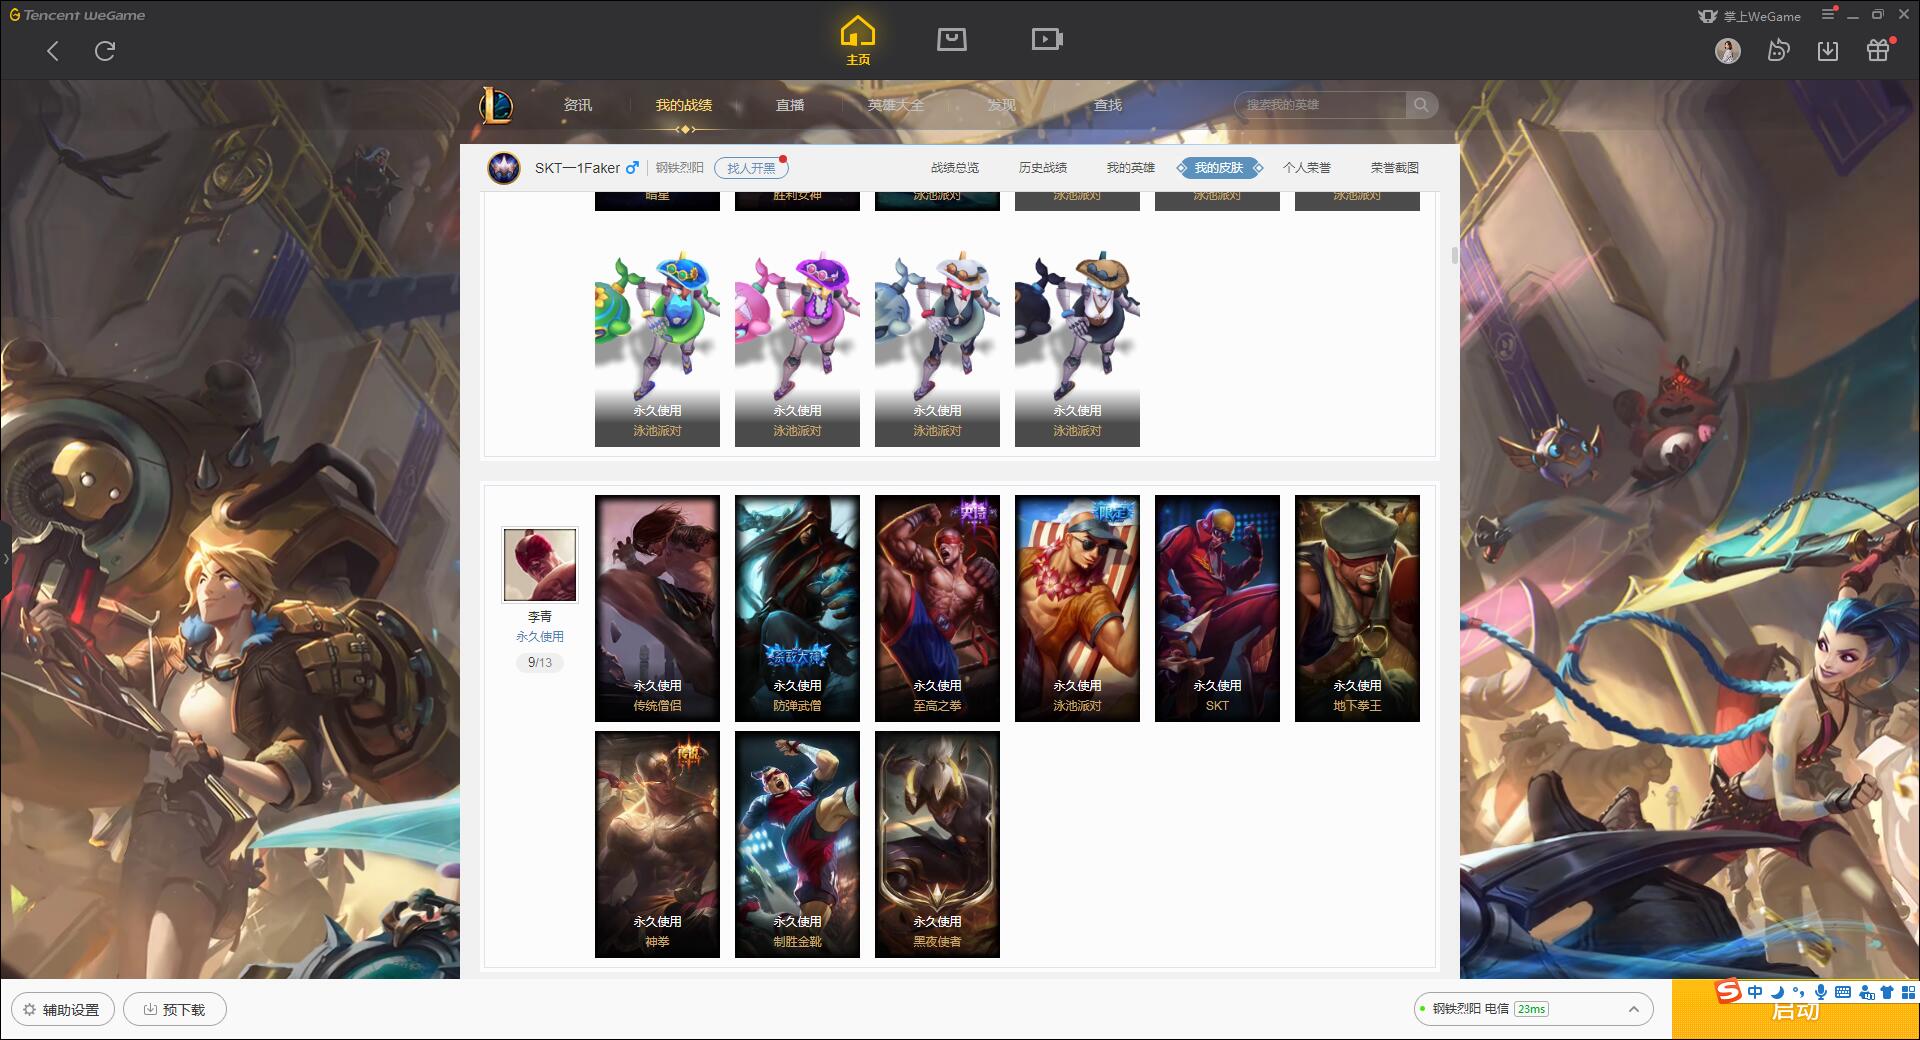Open the 英雄大全 tab
The height and width of the screenshot is (1040, 1920).
[896, 105]
